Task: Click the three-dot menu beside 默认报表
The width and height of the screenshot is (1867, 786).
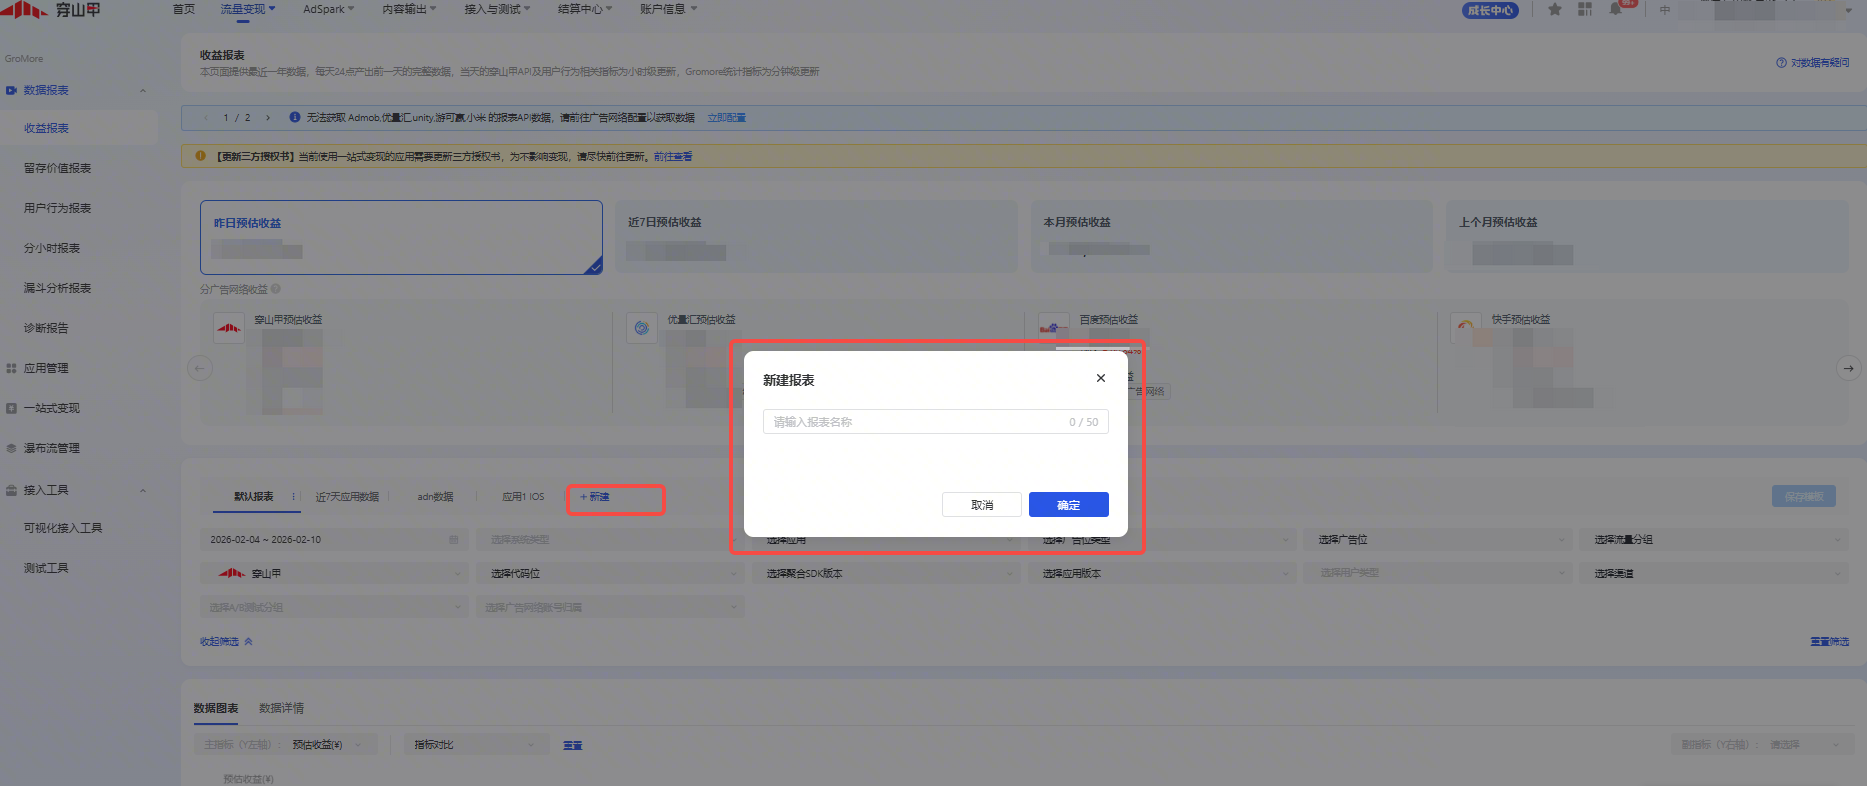Action: [293, 497]
